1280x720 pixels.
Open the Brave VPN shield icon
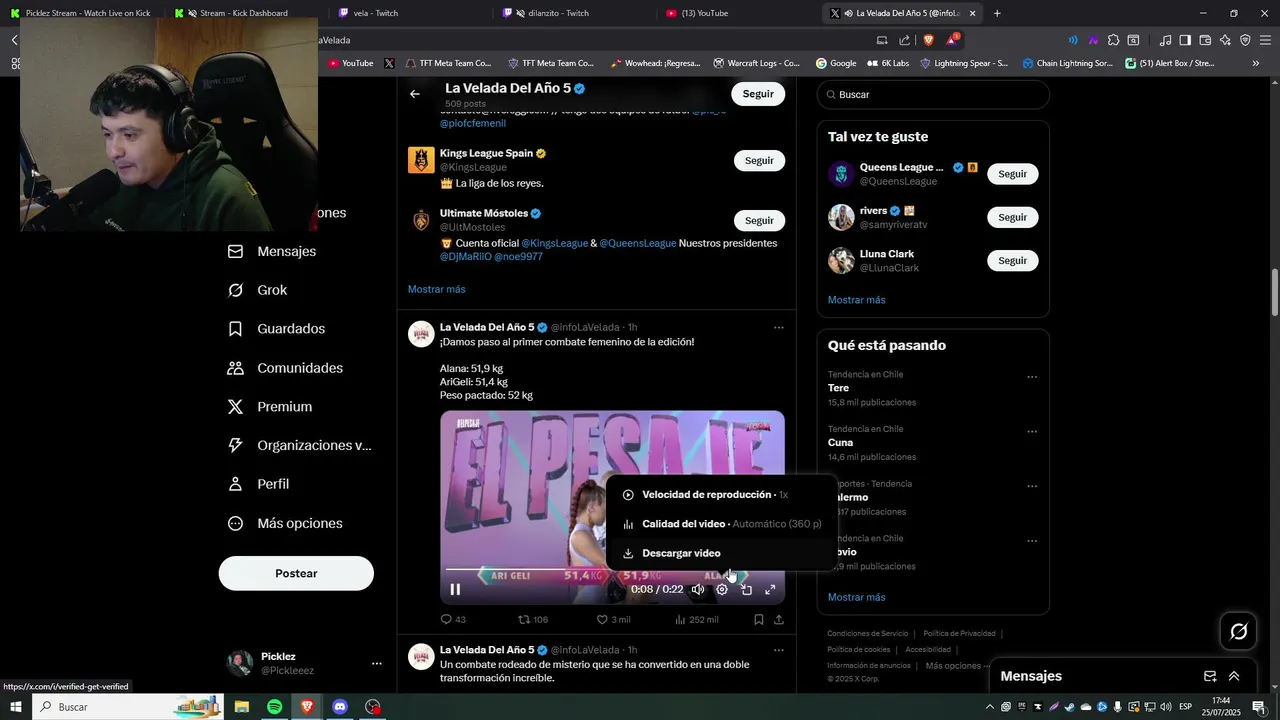coord(1245,40)
